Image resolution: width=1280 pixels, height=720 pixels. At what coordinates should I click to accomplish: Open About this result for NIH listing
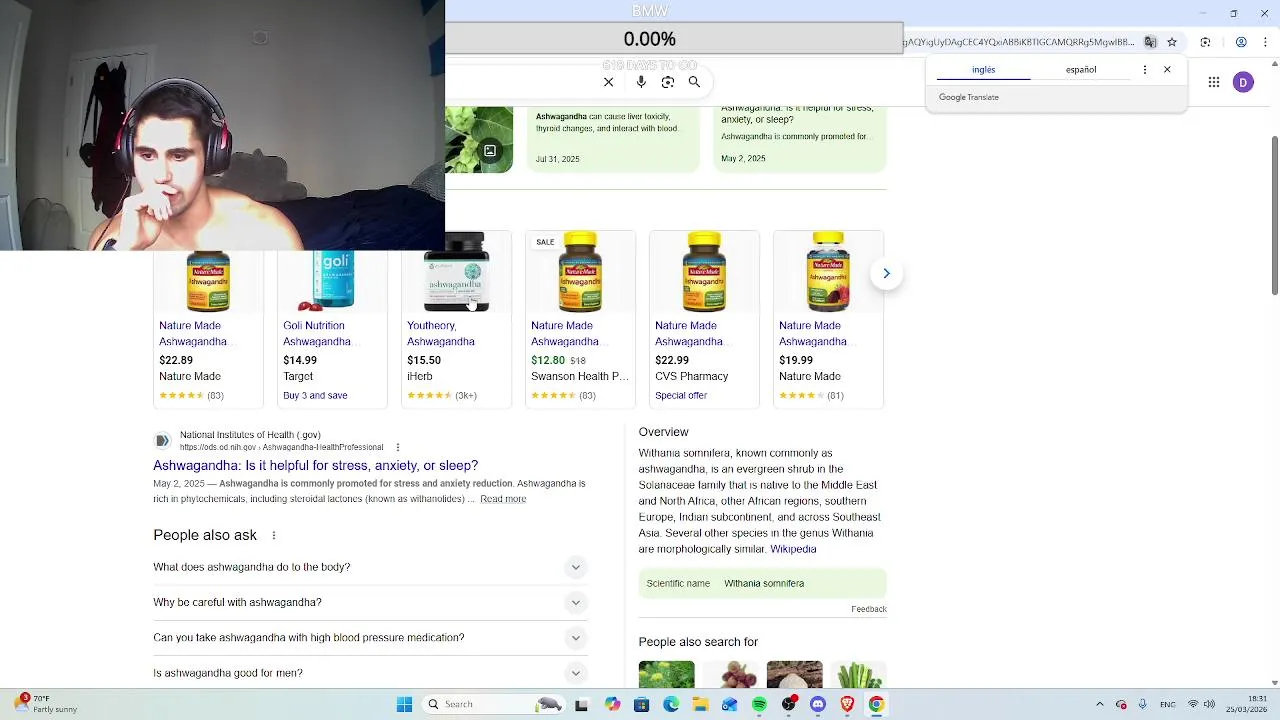[x=397, y=447]
